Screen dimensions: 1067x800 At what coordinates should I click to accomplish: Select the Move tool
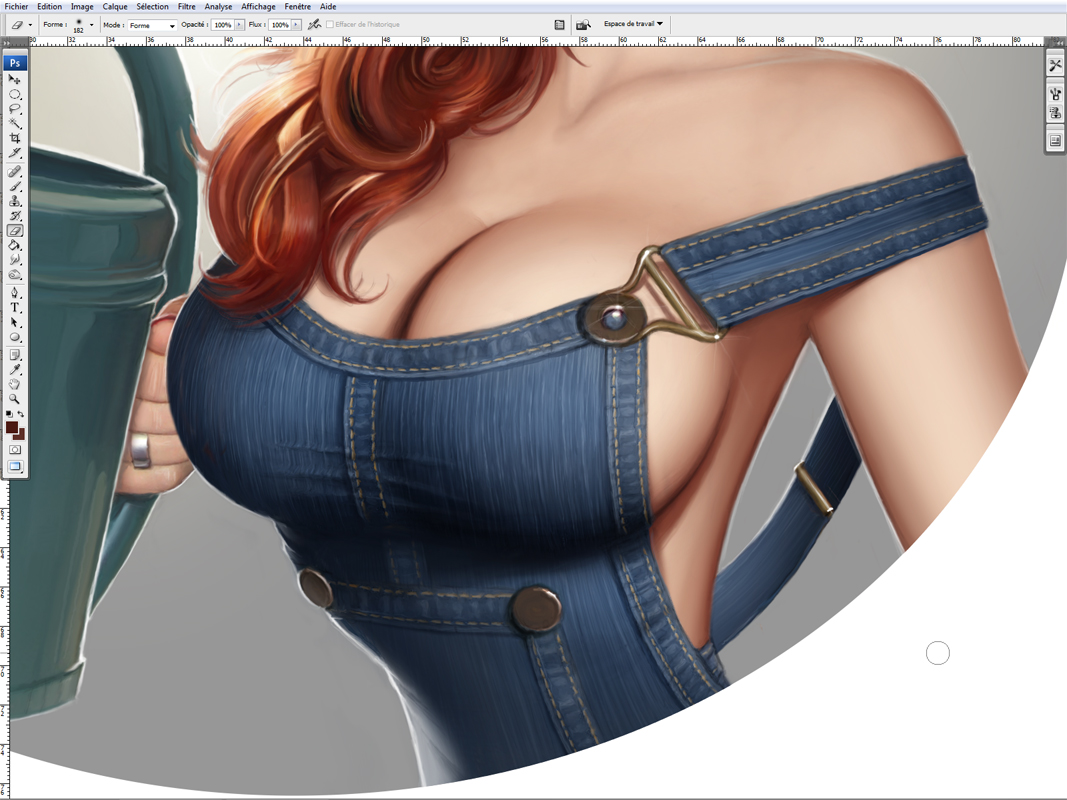click(14, 80)
